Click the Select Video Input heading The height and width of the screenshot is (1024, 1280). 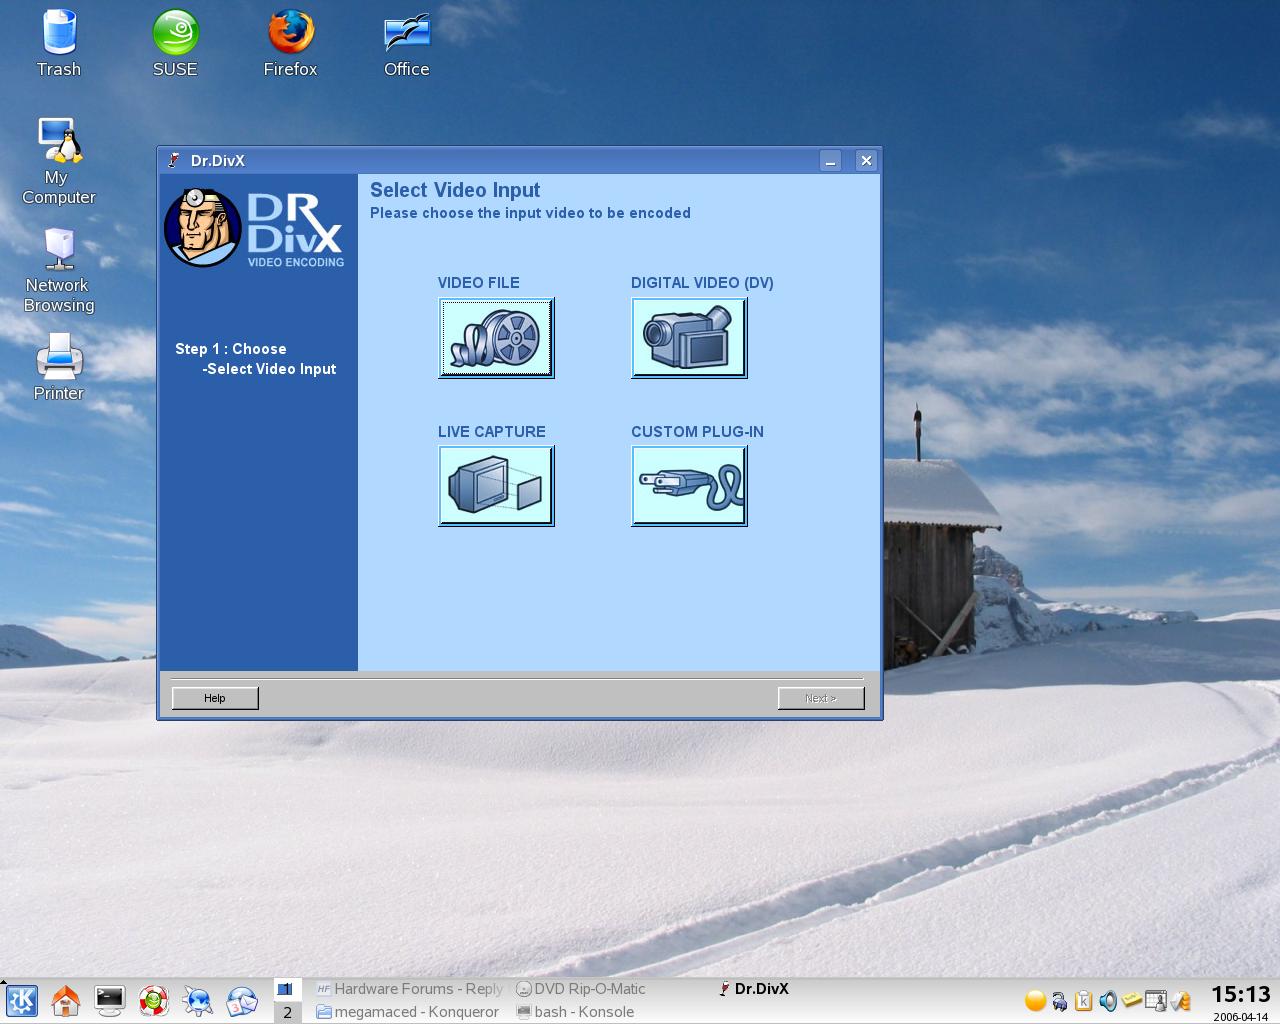coord(455,190)
